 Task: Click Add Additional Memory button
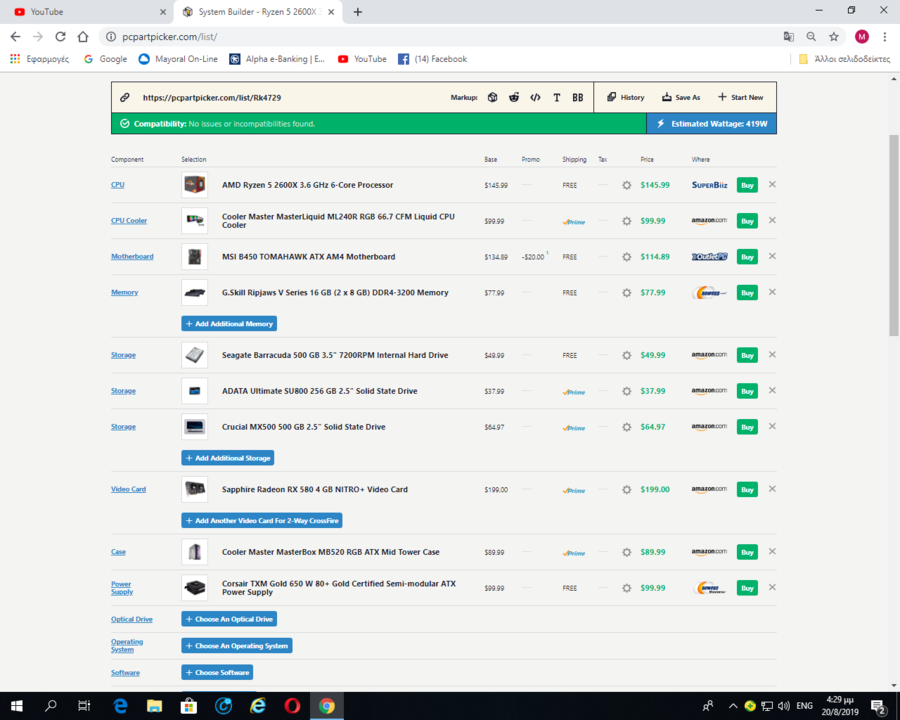[229, 324]
